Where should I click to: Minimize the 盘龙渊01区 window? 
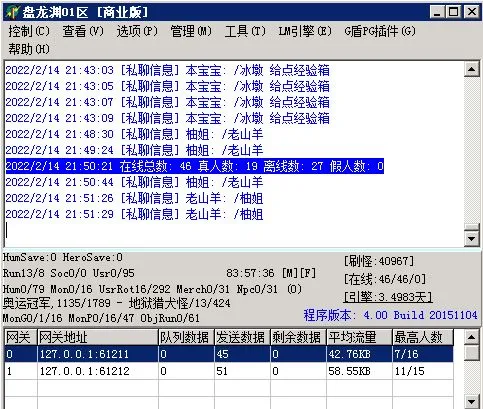point(437,12)
